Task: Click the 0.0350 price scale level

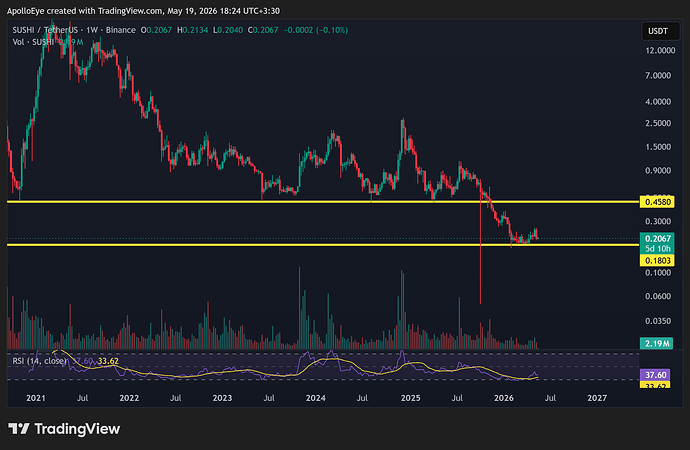Action: point(658,321)
